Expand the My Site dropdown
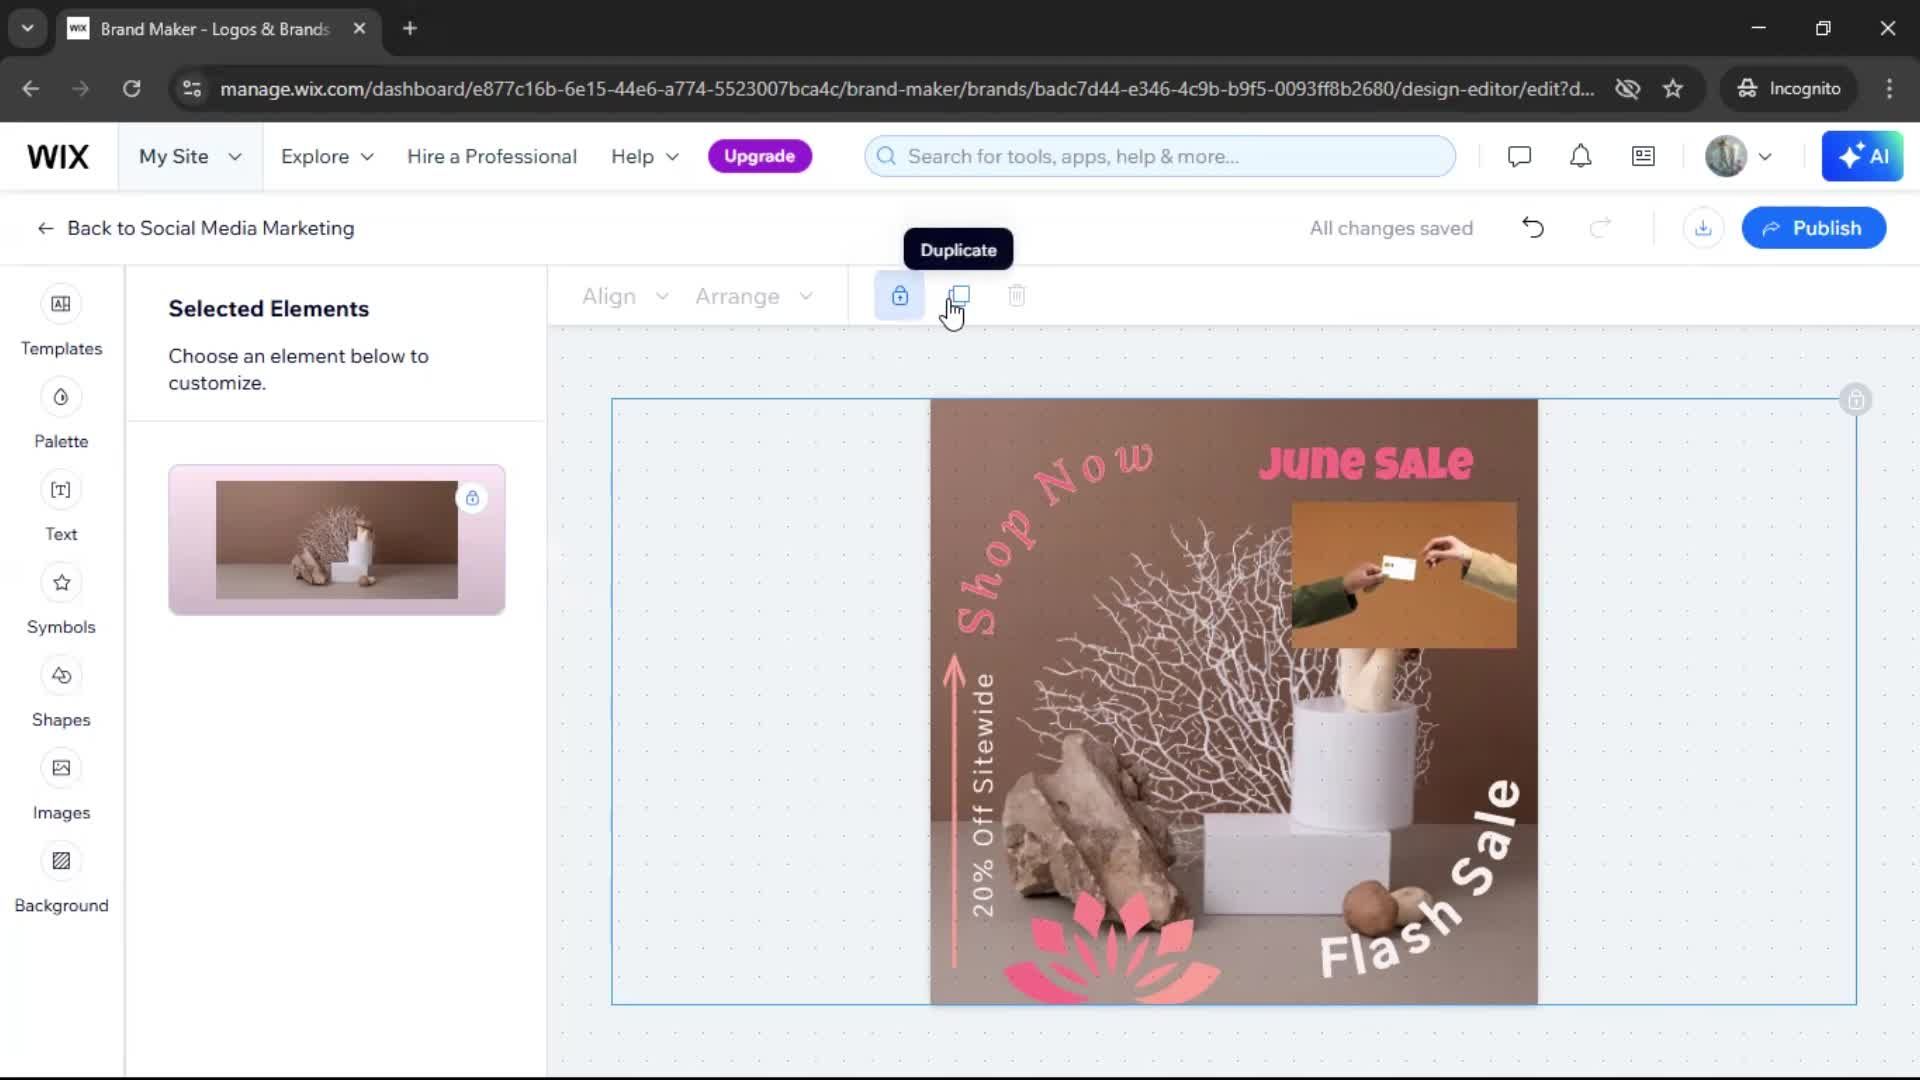The height and width of the screenshot is (1080, 1920). 190,156
